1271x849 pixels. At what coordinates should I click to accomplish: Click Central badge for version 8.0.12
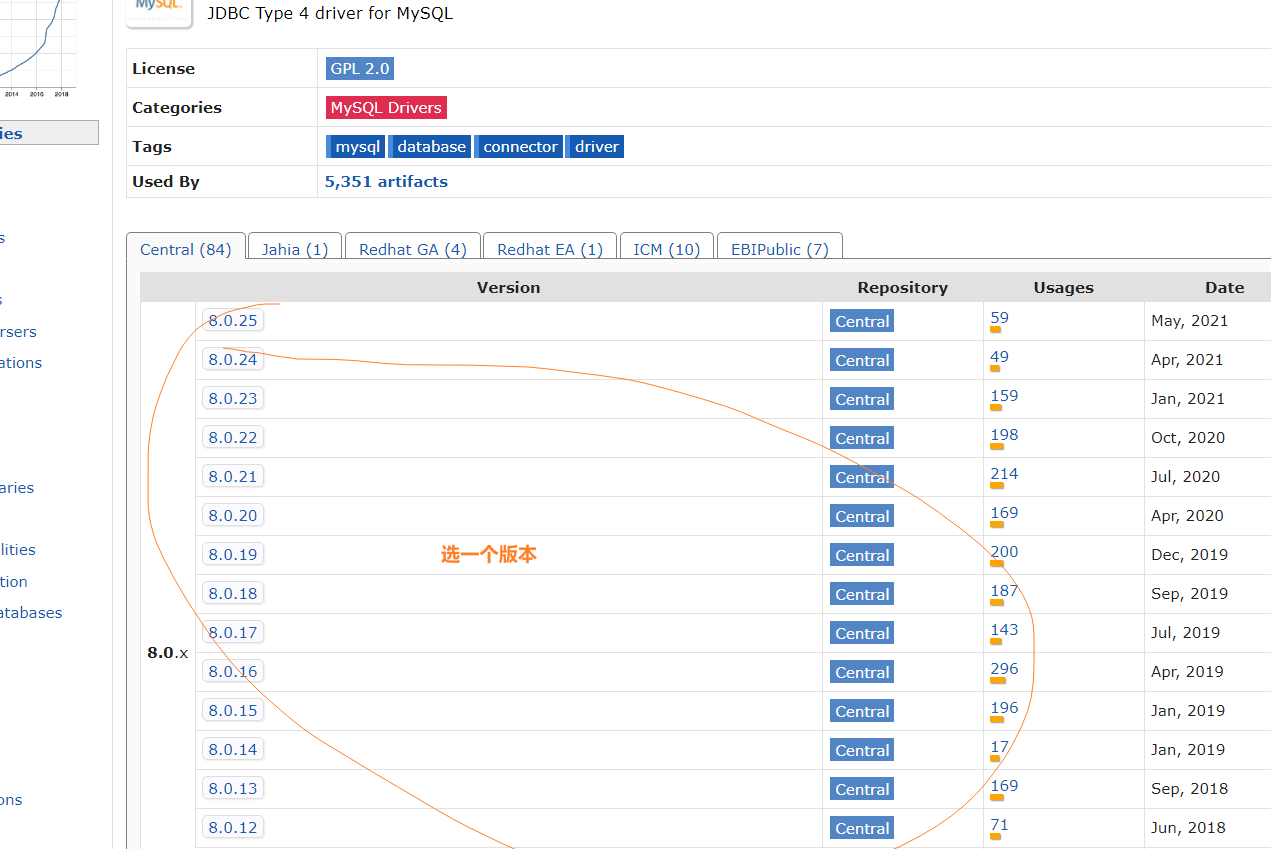[862, 828]
